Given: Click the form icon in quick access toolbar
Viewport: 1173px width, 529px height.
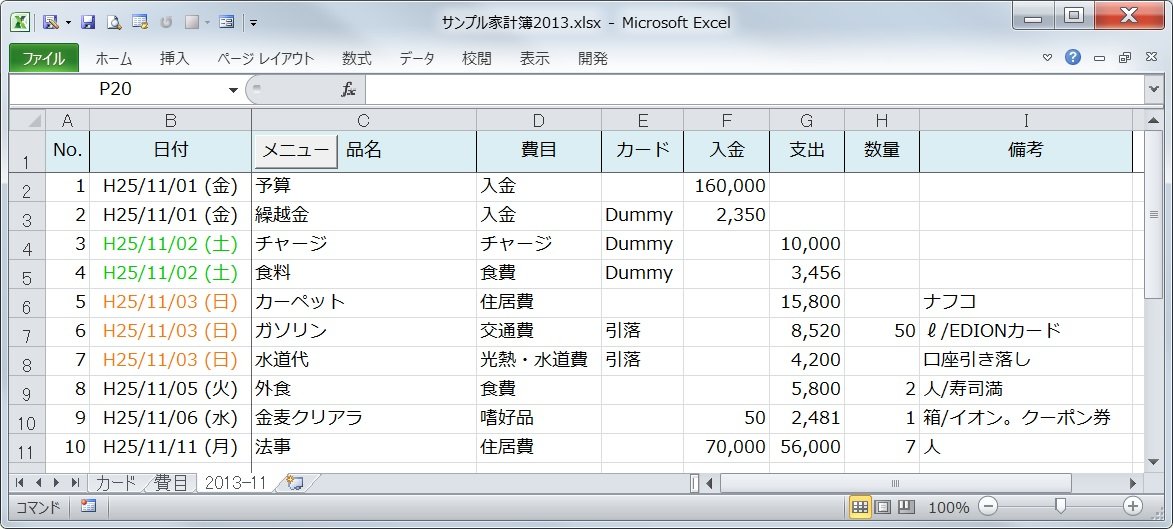Looking at the screenshot, I should pyautogui.click(x=227, y=22).
